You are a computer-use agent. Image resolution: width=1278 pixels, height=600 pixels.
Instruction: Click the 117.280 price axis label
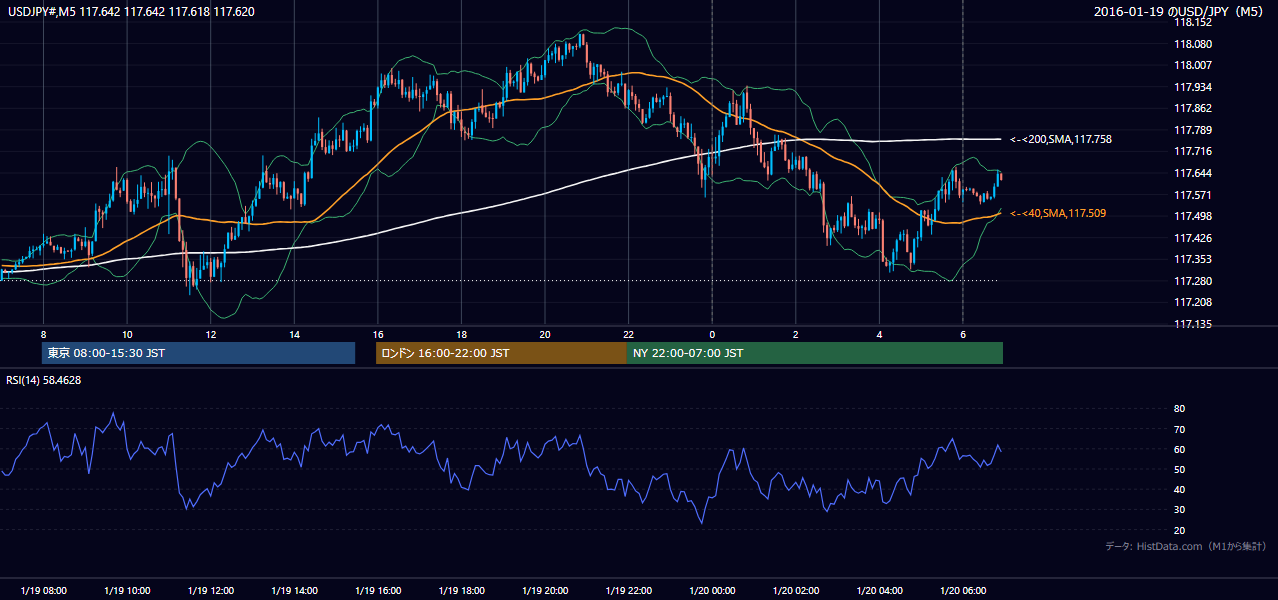coord(1193,282)
